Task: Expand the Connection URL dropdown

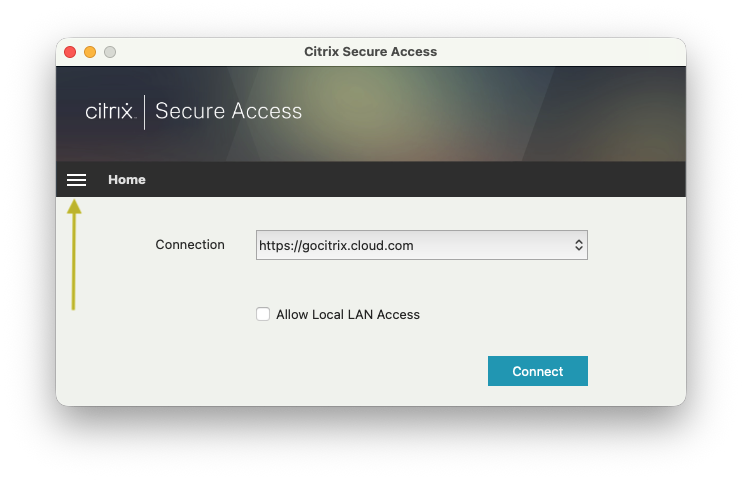Action: pyautogui.click(x=421, y=245)
